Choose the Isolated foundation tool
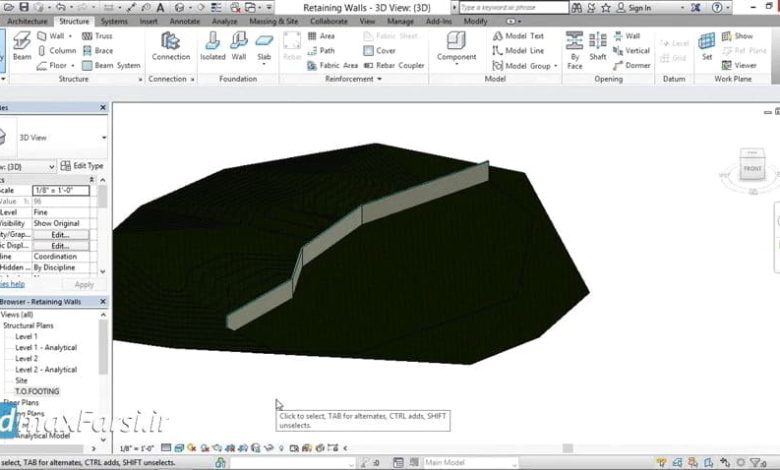The image size is (780, 470). [213, 46]
